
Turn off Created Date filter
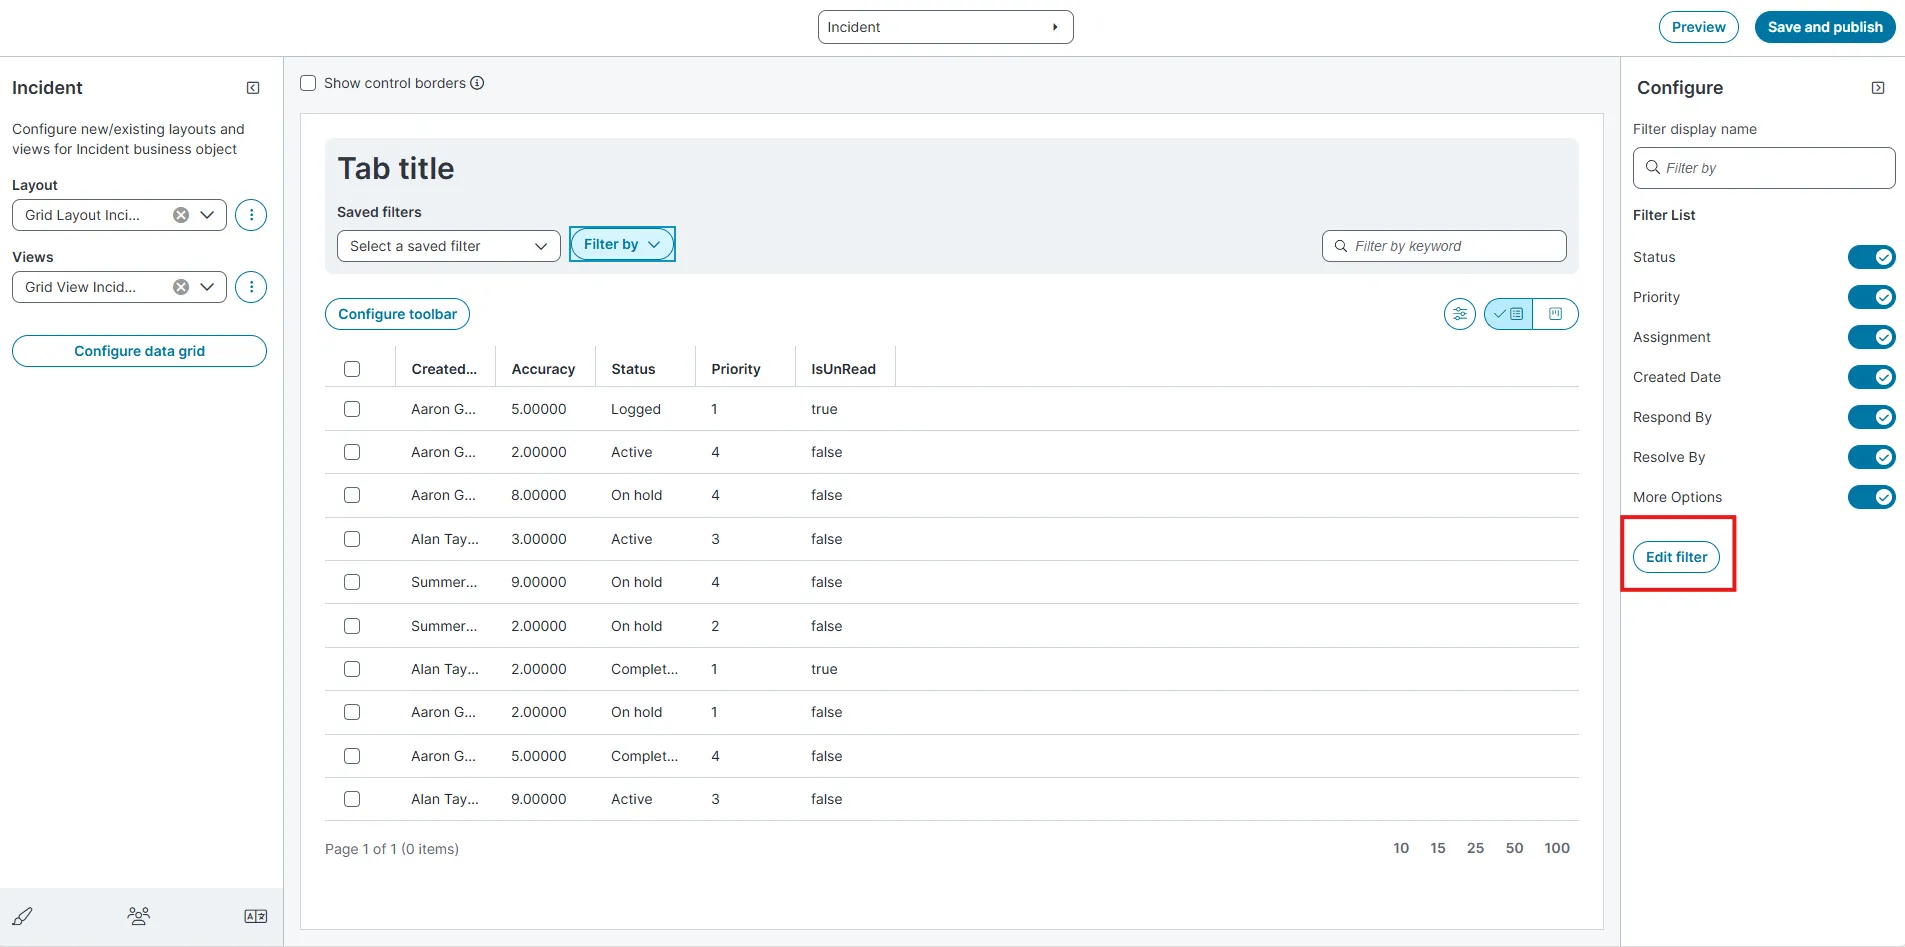coord(1871,377)
